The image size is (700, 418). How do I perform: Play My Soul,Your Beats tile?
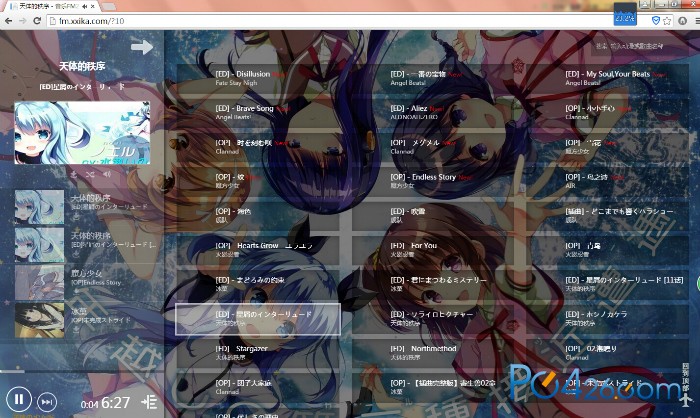coord(608,78)
